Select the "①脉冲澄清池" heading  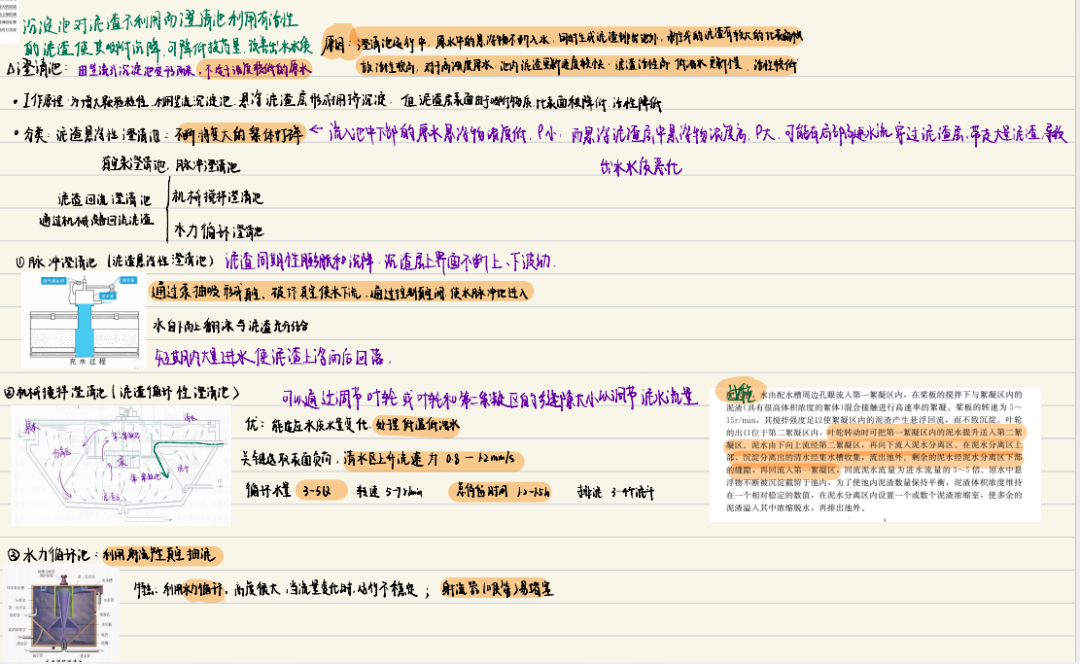pyautogui.click(x=60, y=261)
